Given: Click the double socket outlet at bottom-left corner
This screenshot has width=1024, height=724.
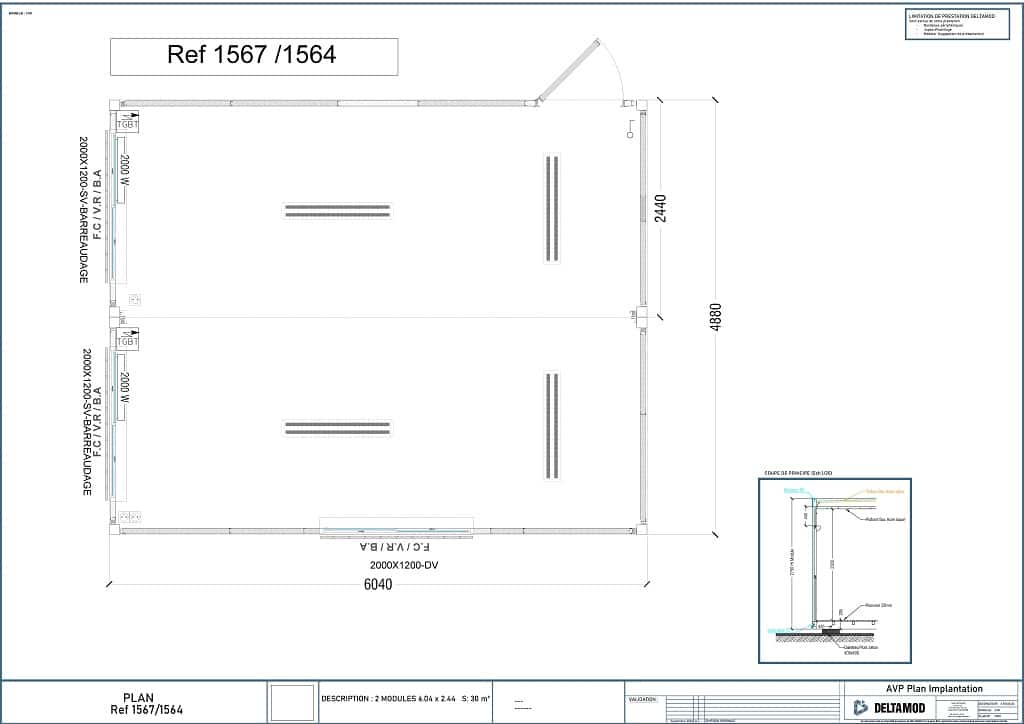Looking at the screenshot, I should tap(127, 516).
